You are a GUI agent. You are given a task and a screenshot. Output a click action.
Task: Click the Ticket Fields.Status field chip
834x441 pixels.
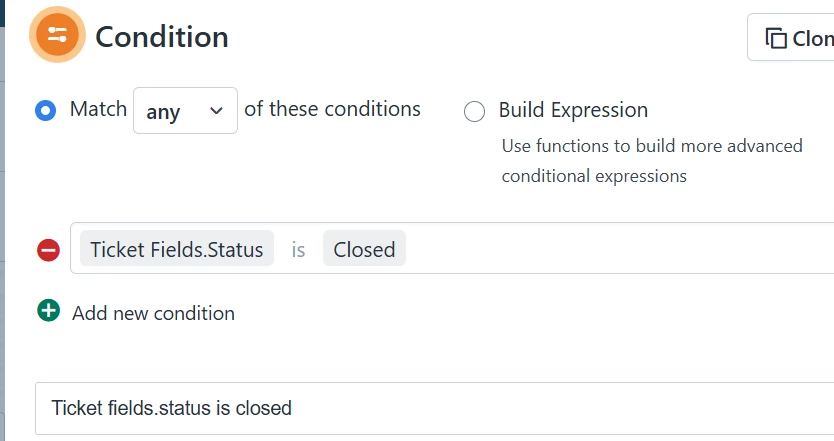click(x=176, y=249)
